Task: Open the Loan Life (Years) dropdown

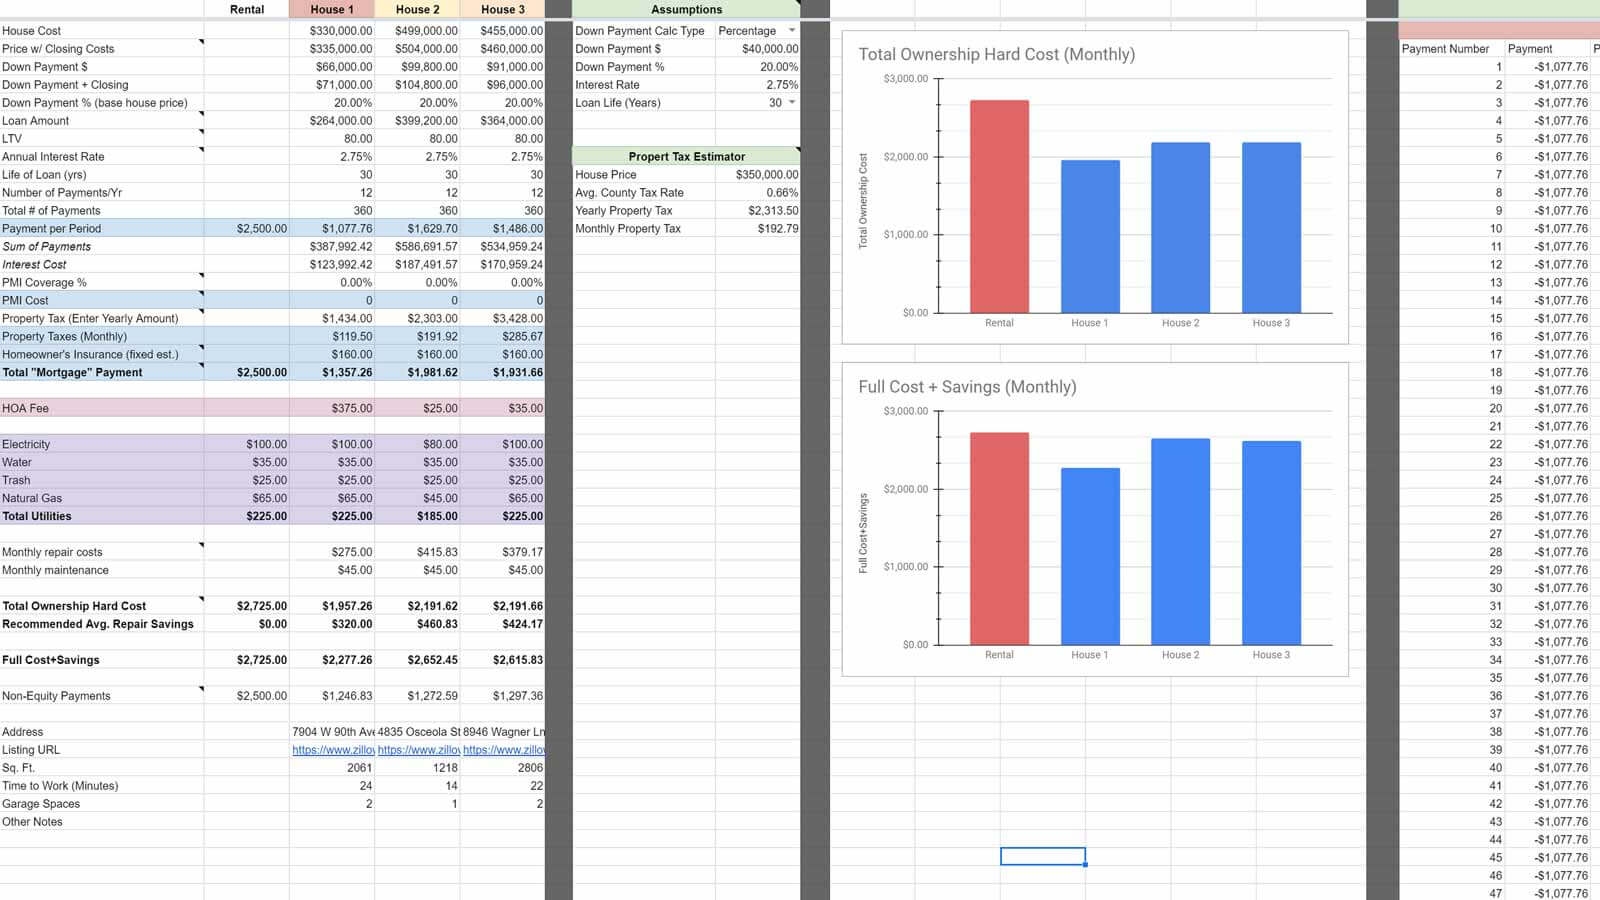Action: [x=789, y=102]
